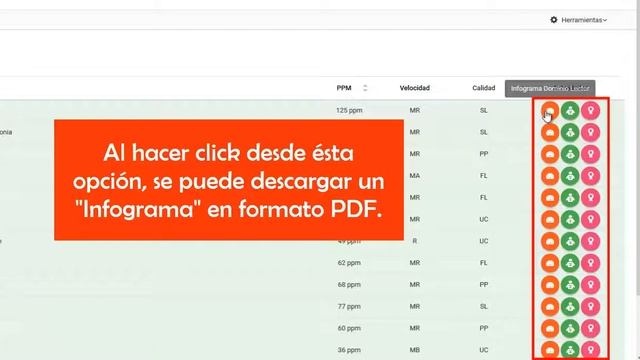The width and height of the screenshot is (640, 360).
Task: Click pink lightbulb icon in R velocity row
Action: tap(591, 241)
